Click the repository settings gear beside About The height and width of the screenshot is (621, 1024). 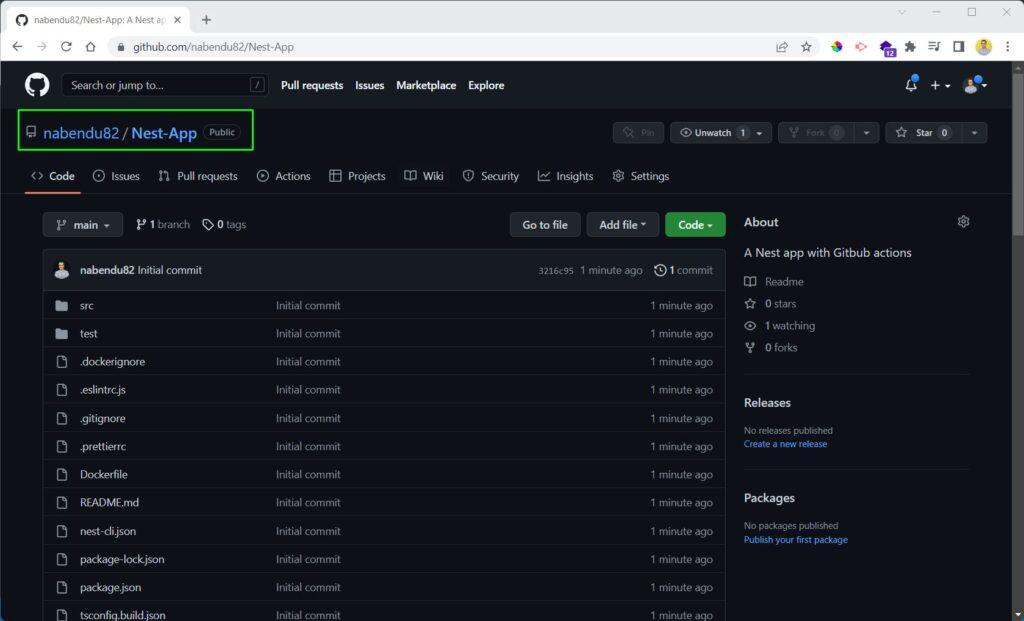[963, 222]
